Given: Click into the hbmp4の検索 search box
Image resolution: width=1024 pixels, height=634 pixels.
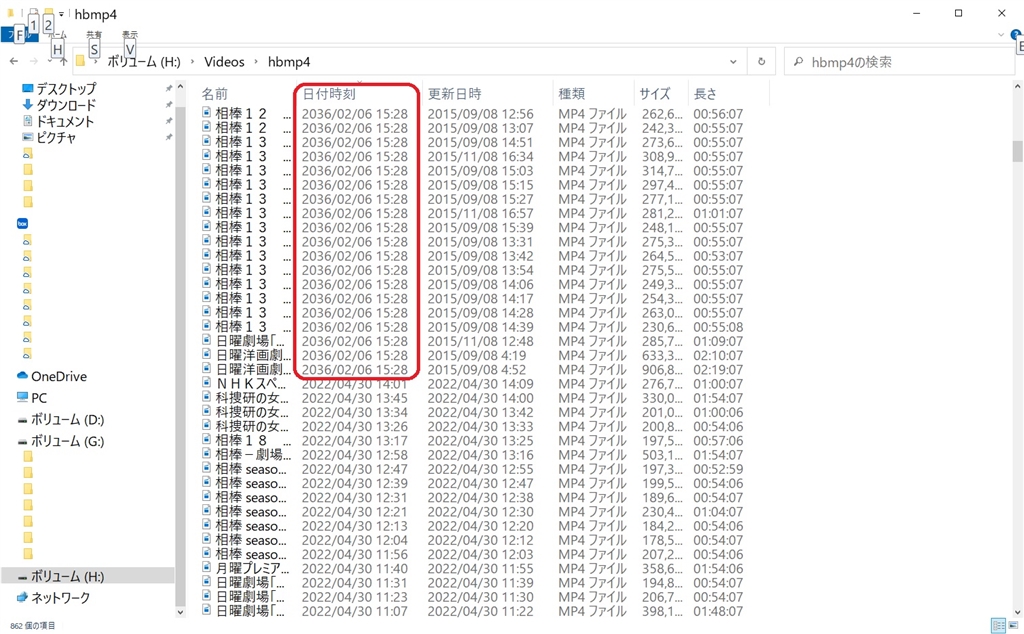Looking at the screenshot, I should pos(901,61).
